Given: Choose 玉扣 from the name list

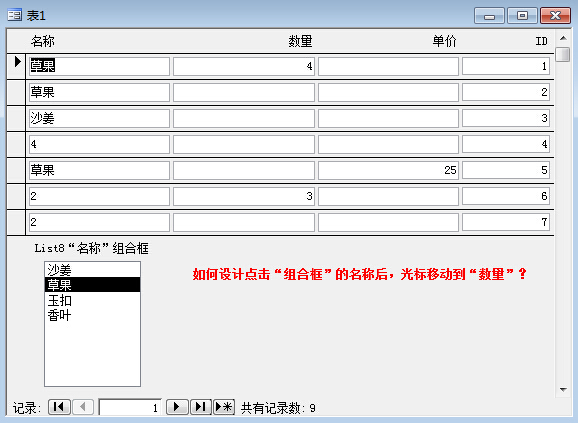Looking at the screenshot, I should coord(92,300).
